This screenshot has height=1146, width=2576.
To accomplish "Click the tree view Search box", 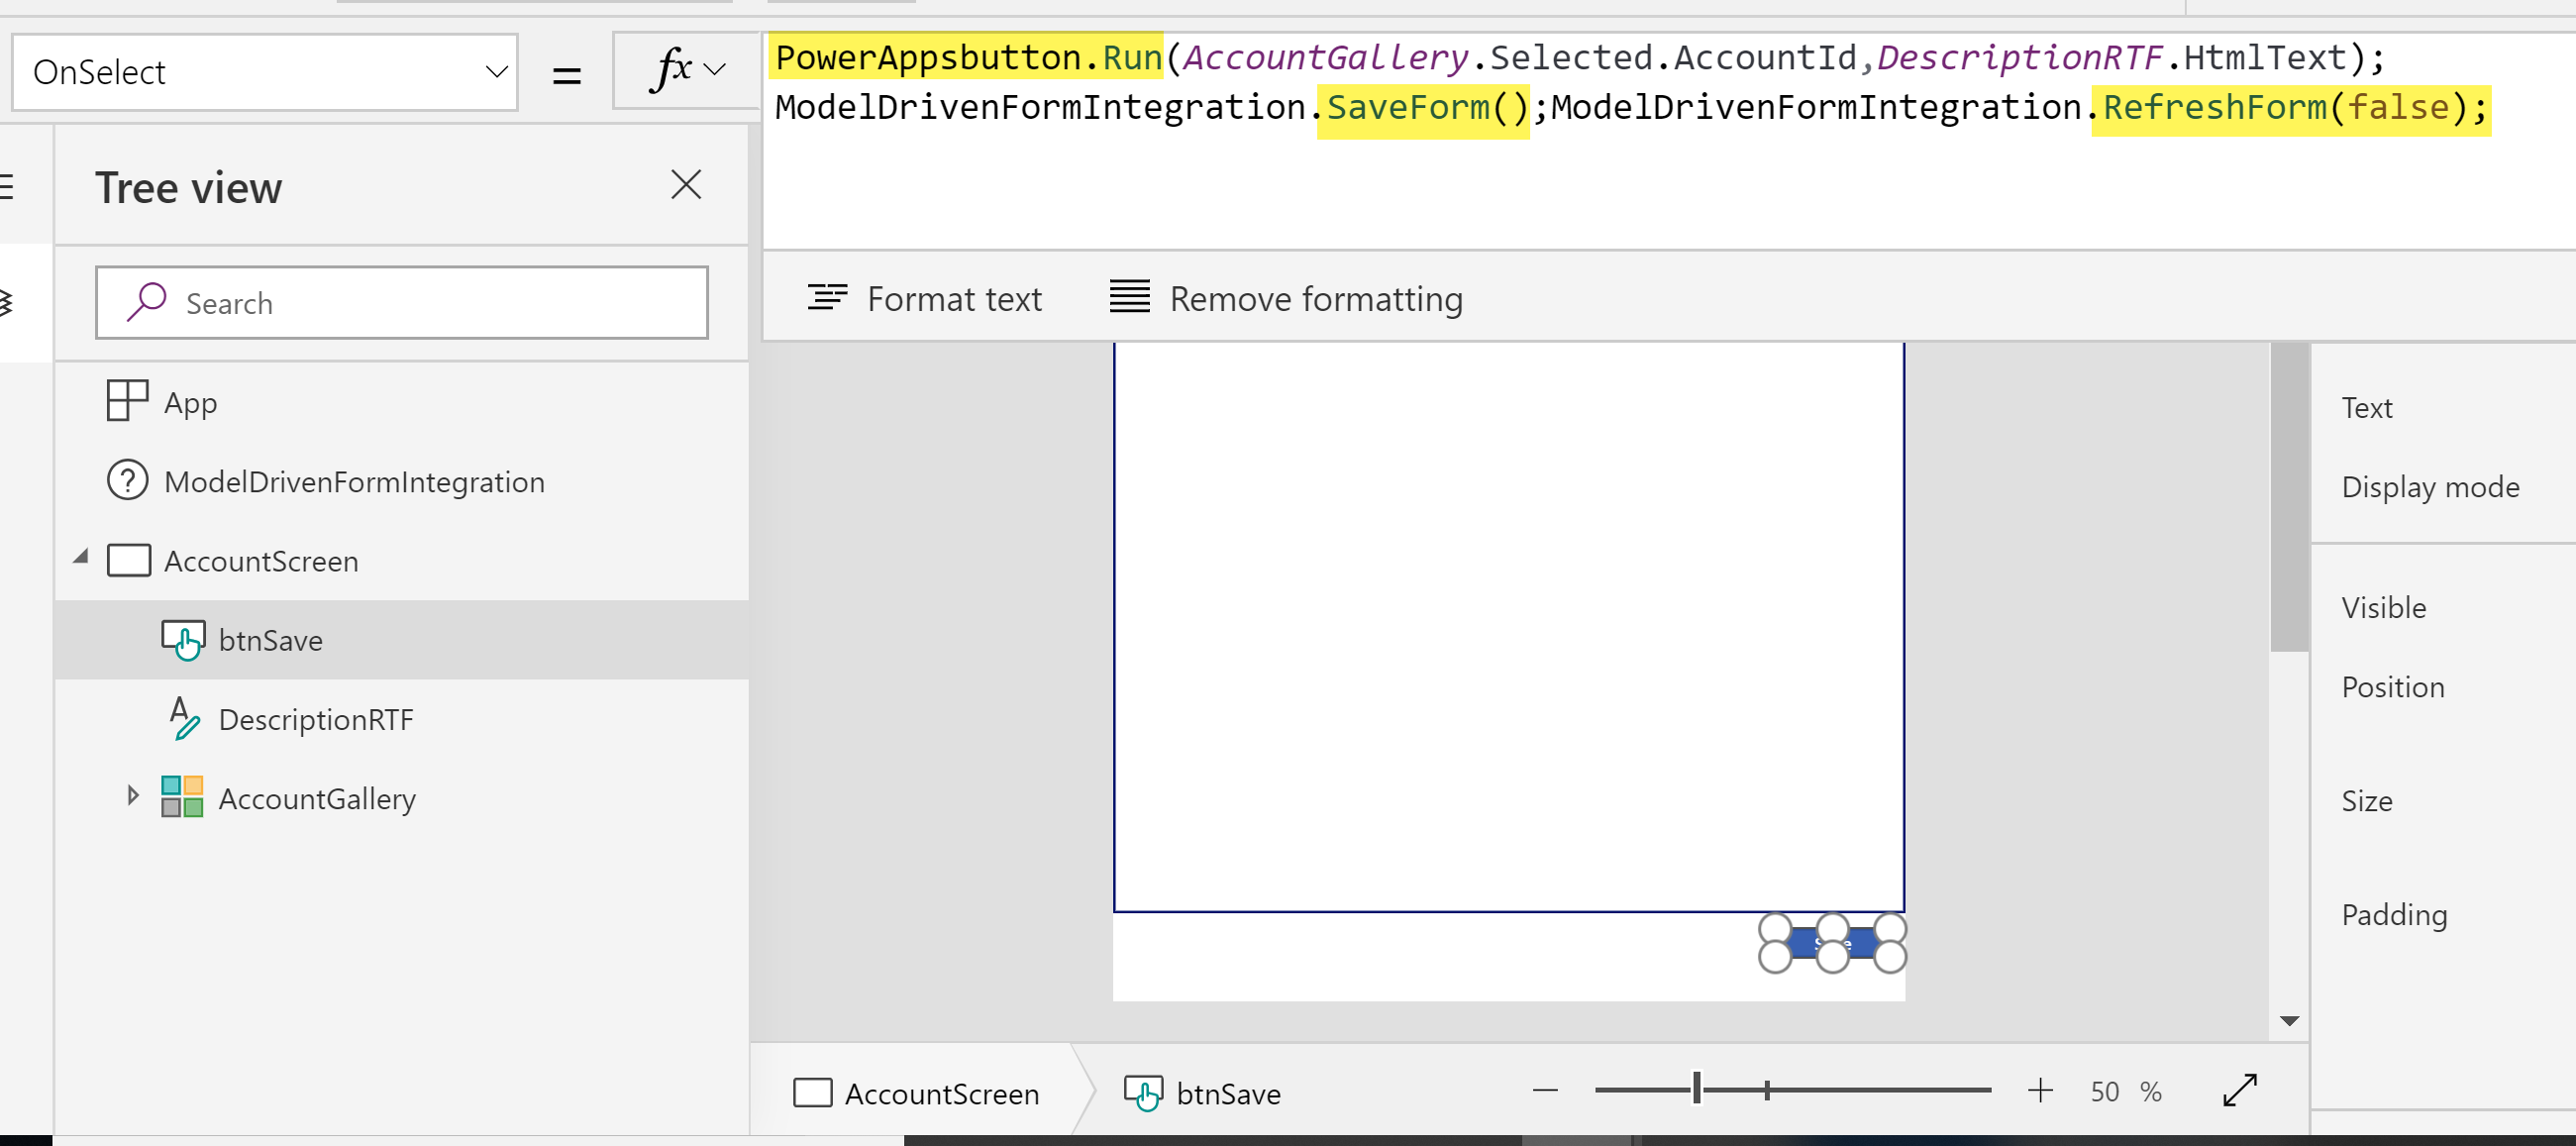I will coord(402,303).
